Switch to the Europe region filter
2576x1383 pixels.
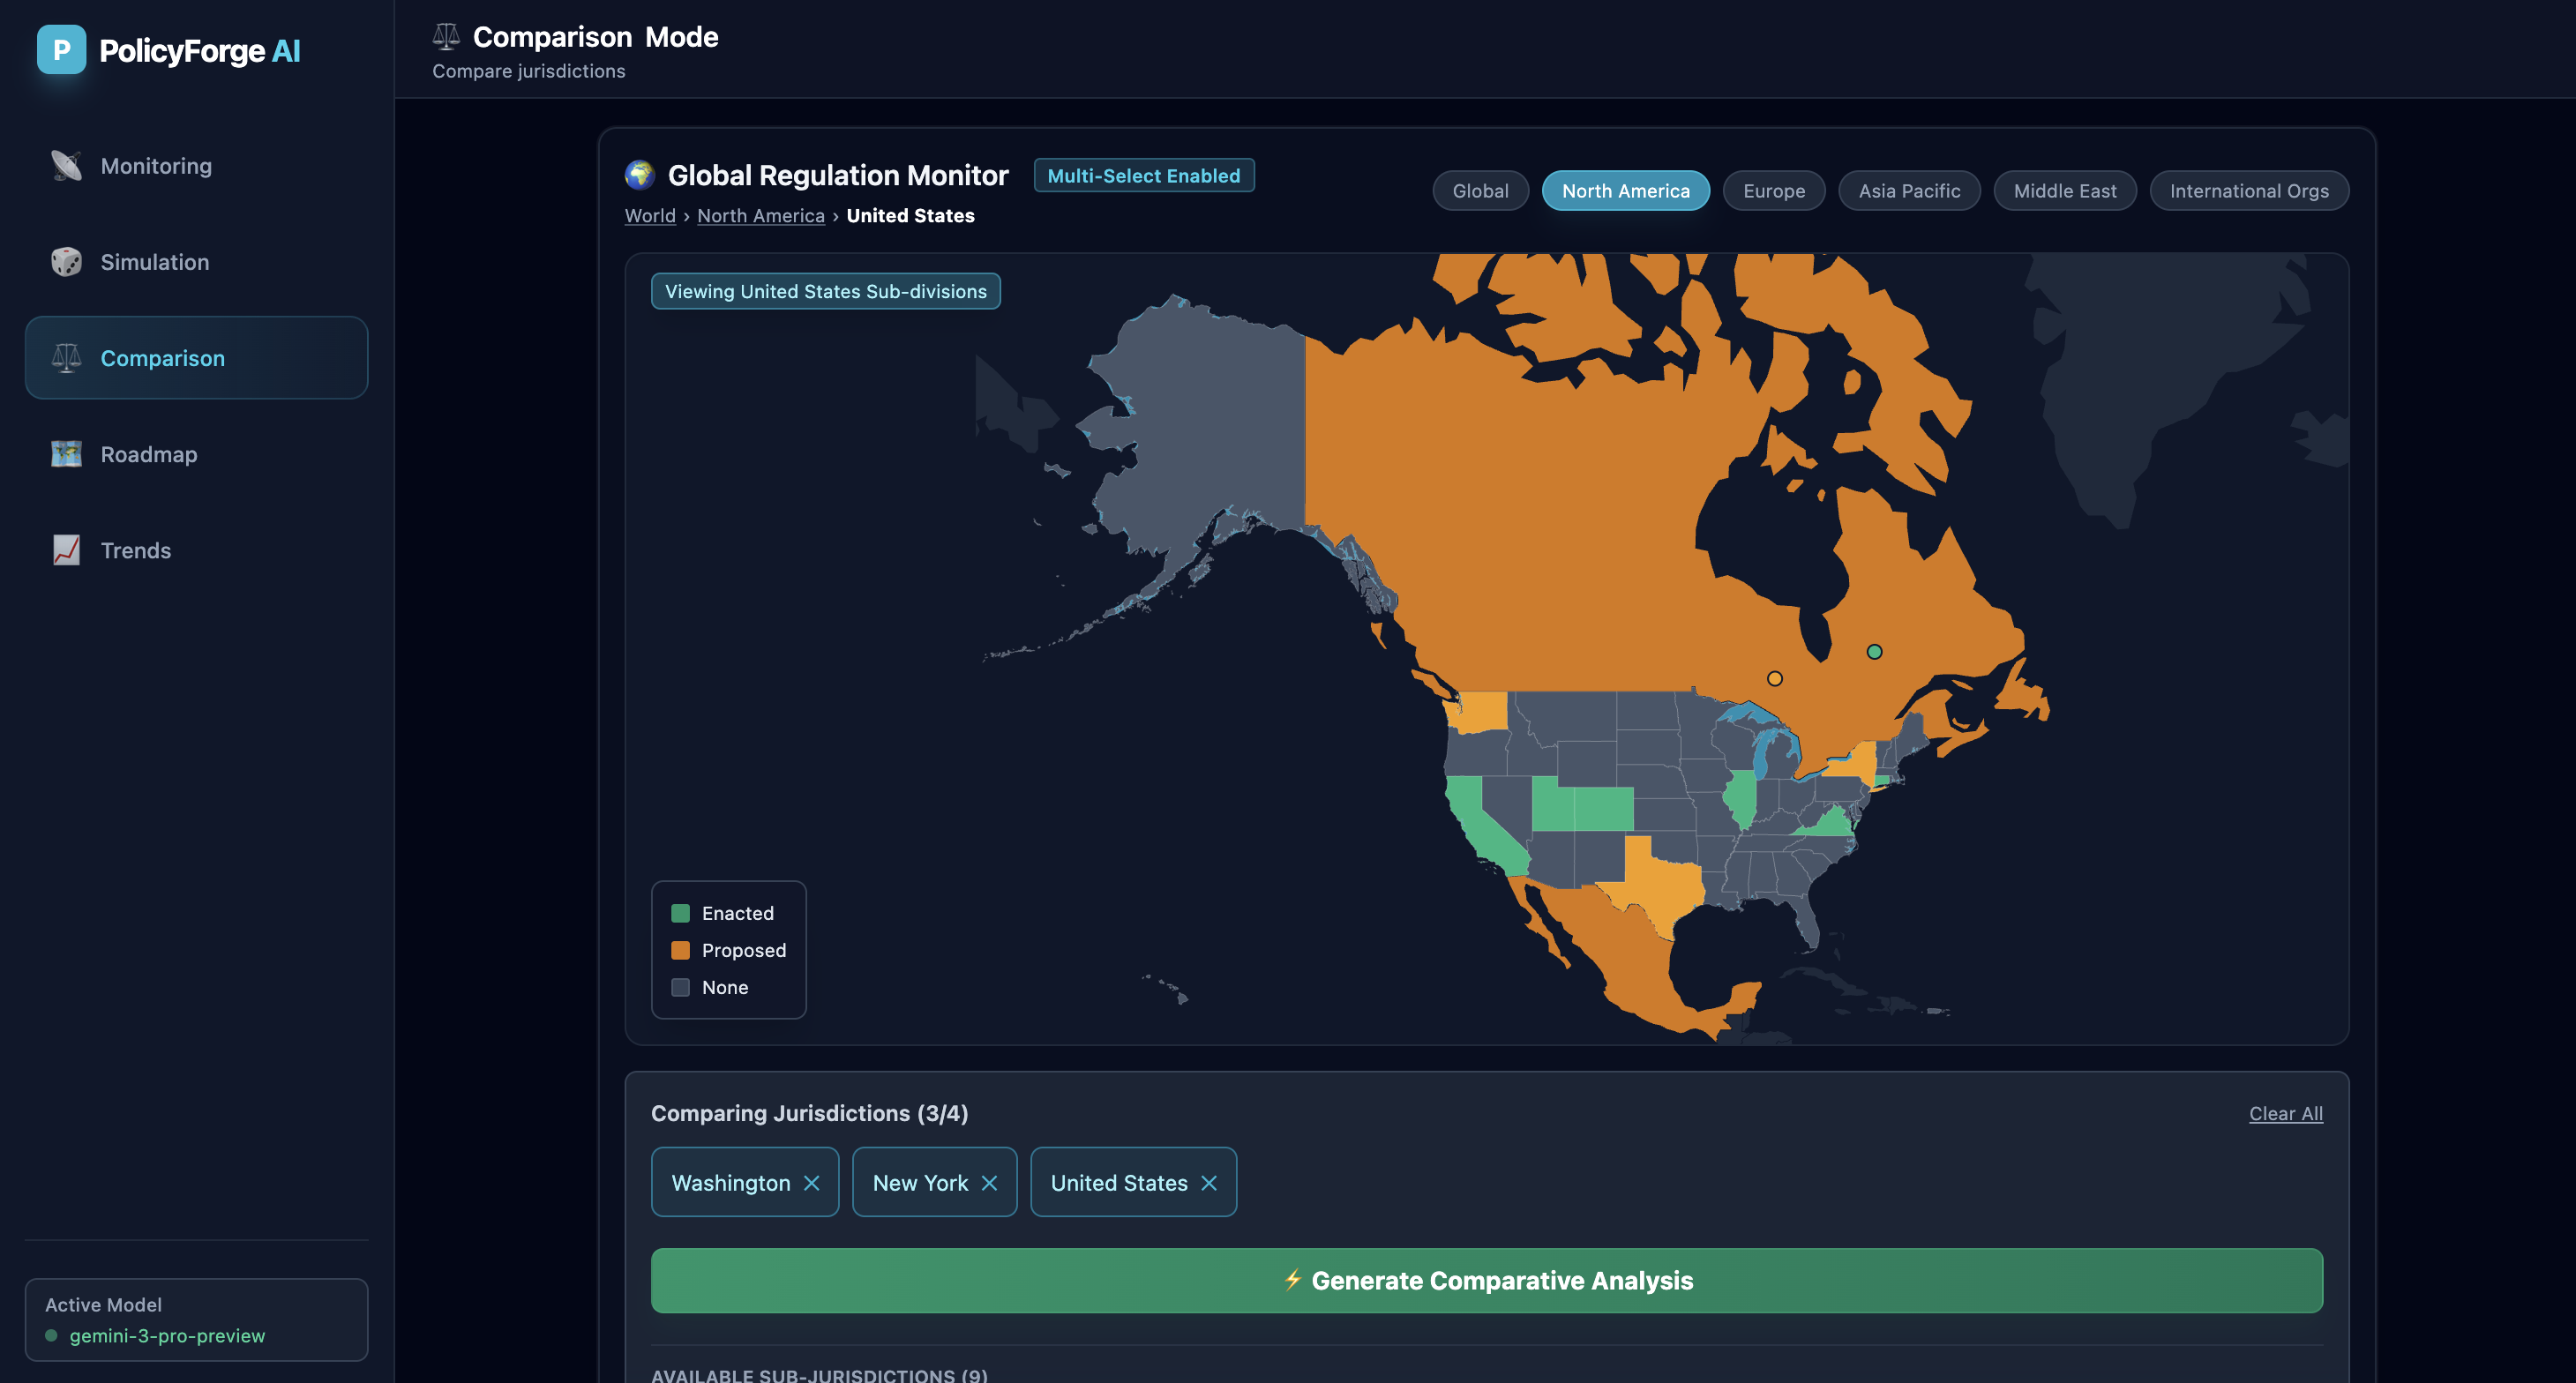[1773, 191]
